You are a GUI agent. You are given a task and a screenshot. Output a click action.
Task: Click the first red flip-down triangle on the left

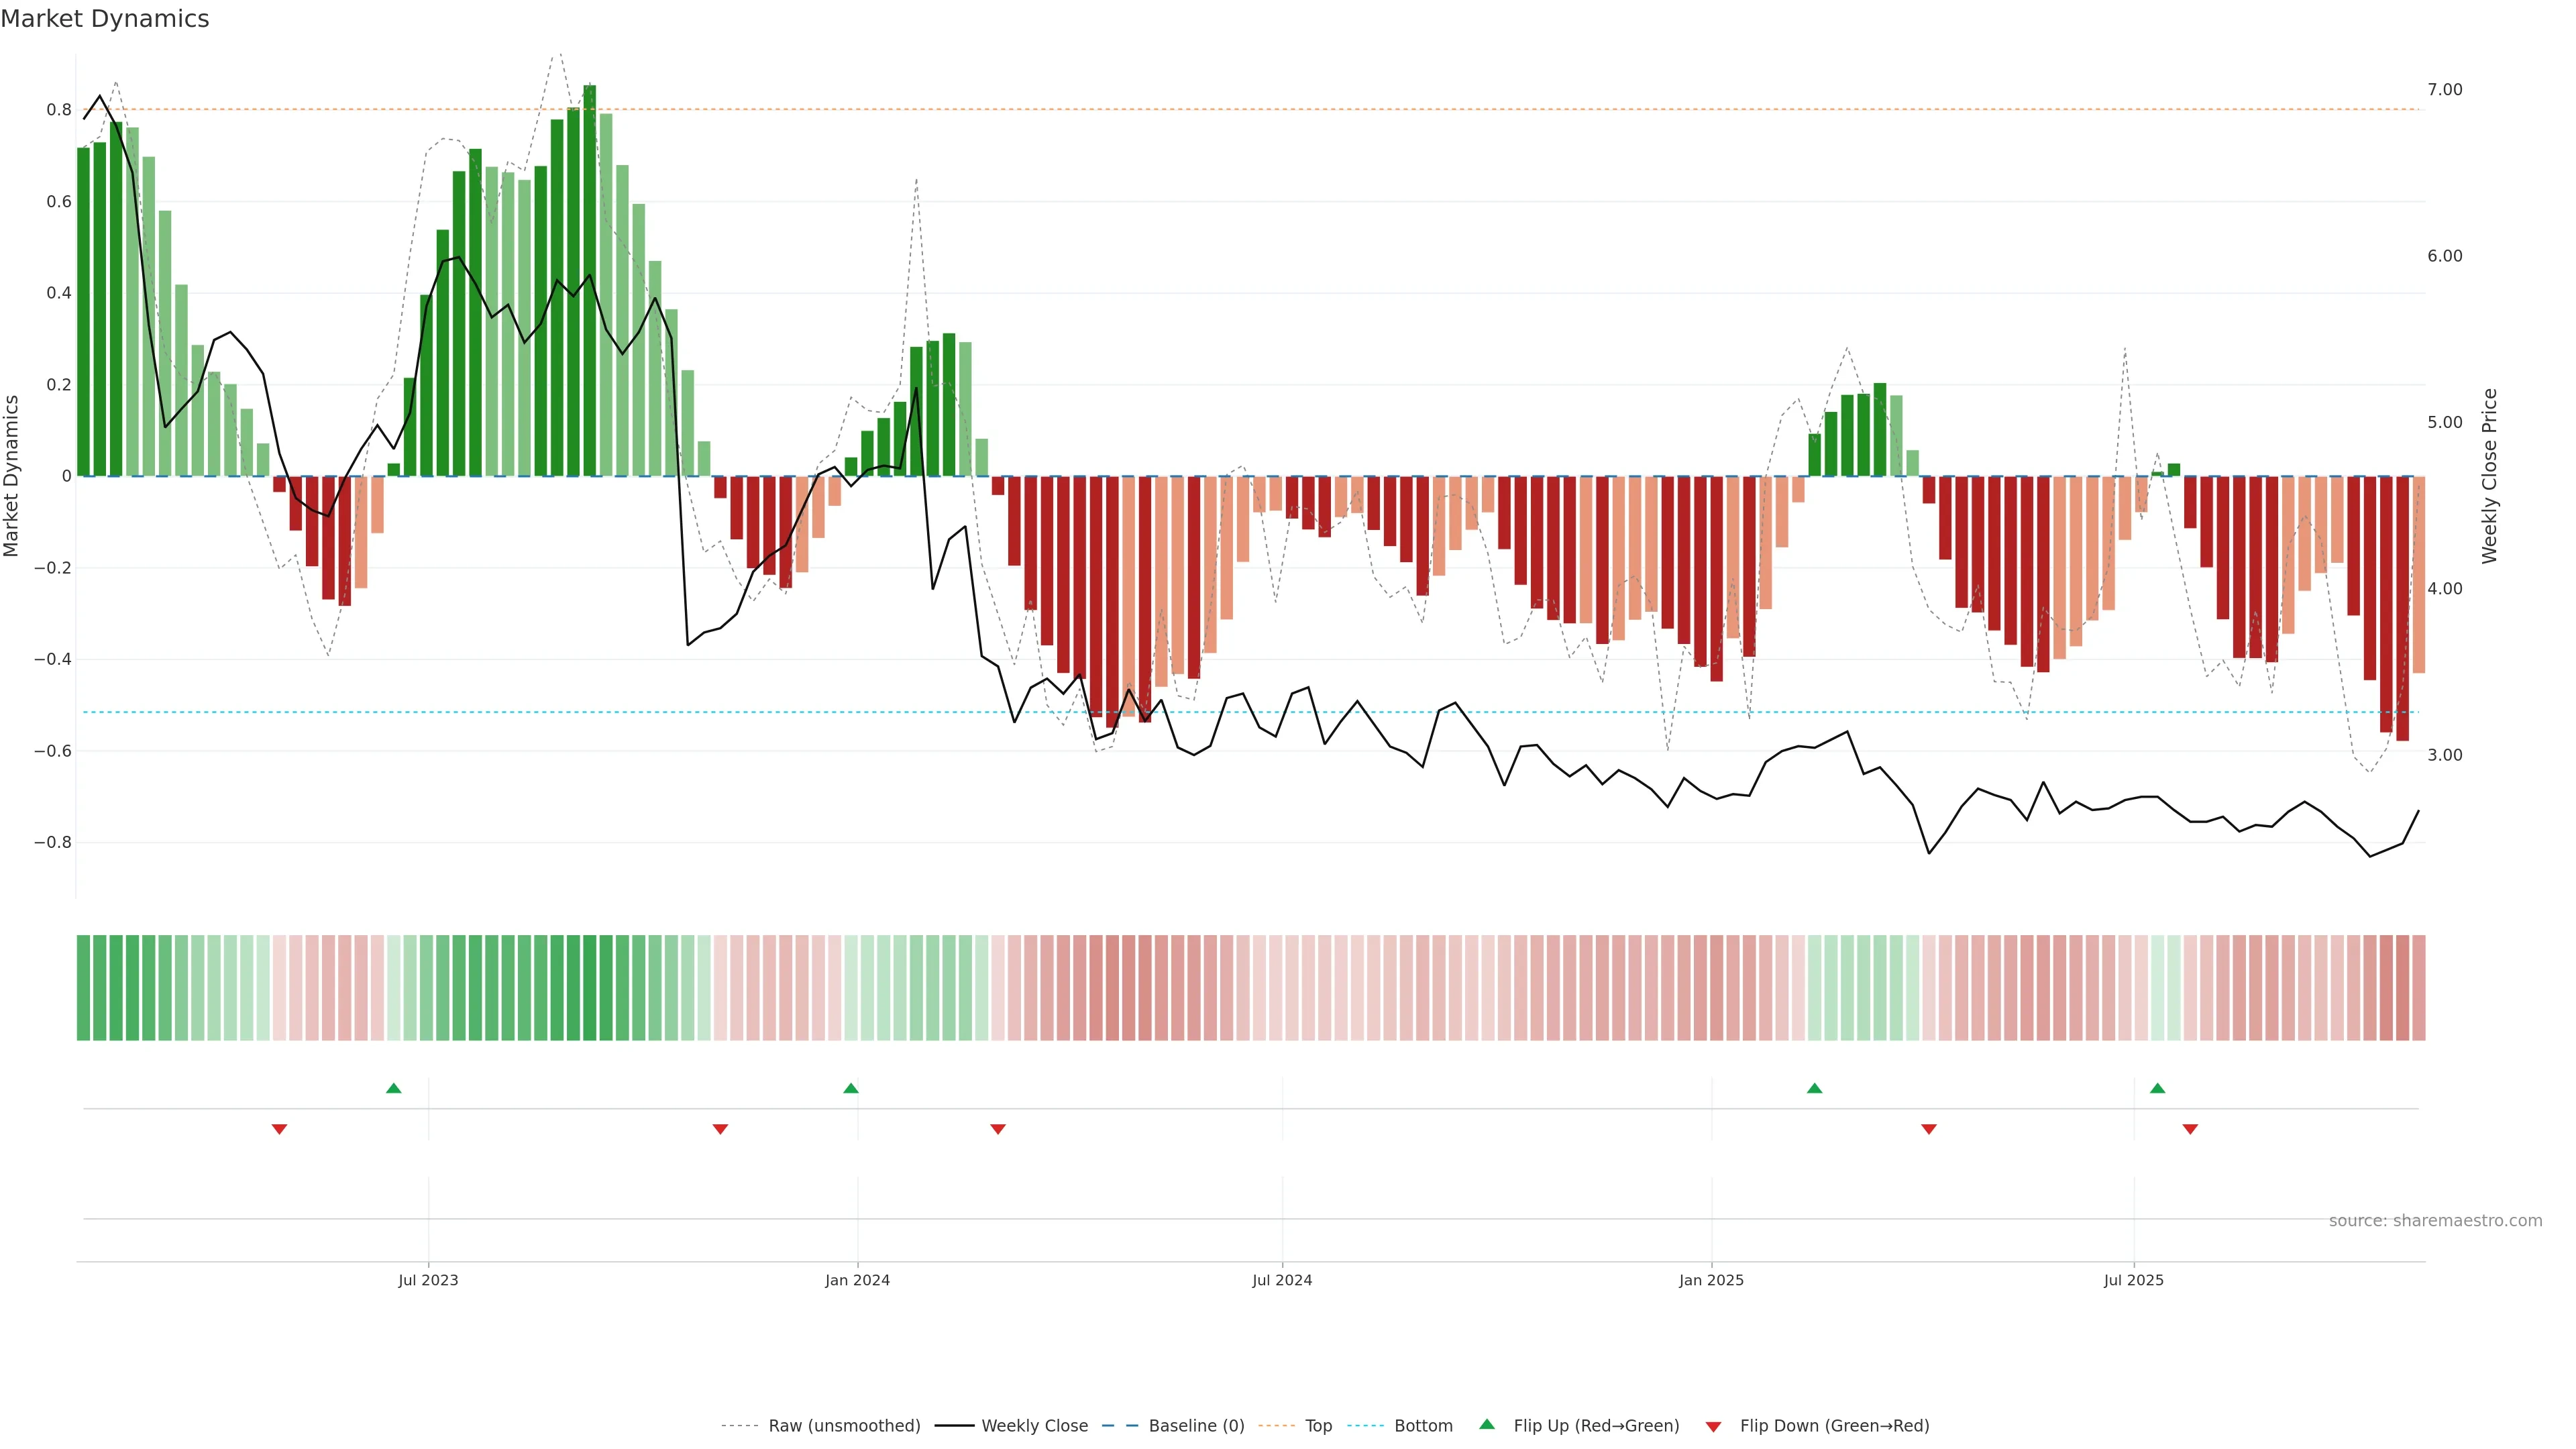pos(279,1129)
